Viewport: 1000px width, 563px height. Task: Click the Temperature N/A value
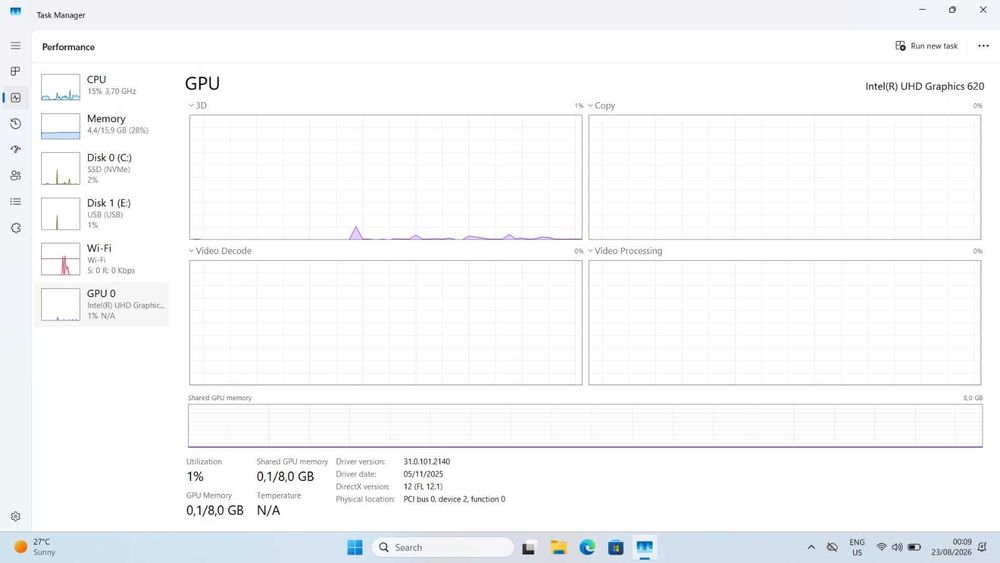coord(268,510)
